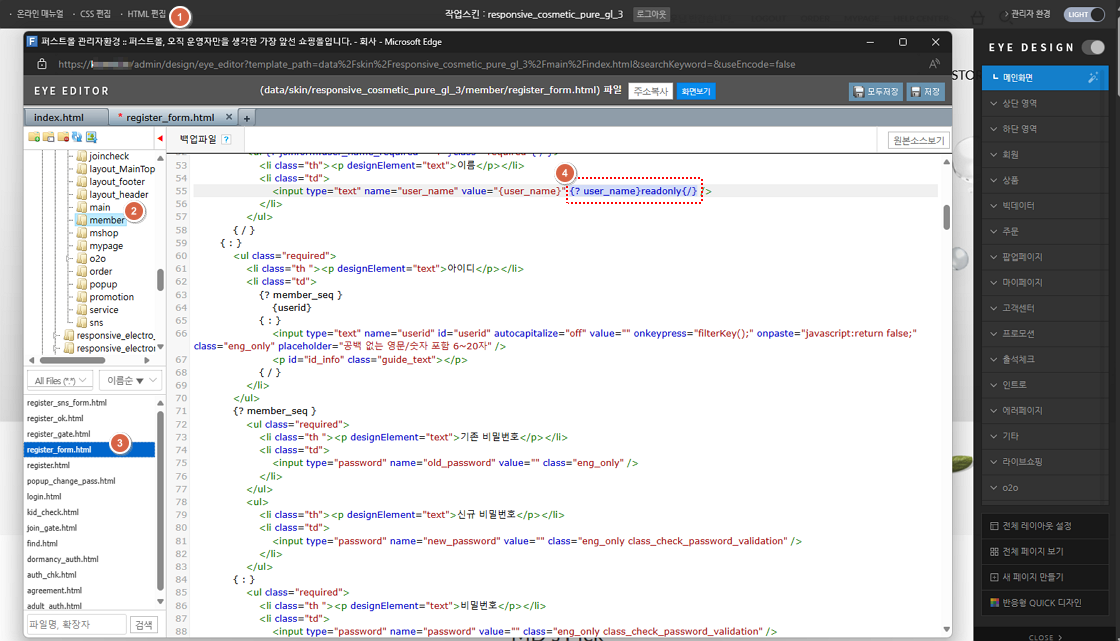Toggle the LIGHT theme switch

point(1085,14)
